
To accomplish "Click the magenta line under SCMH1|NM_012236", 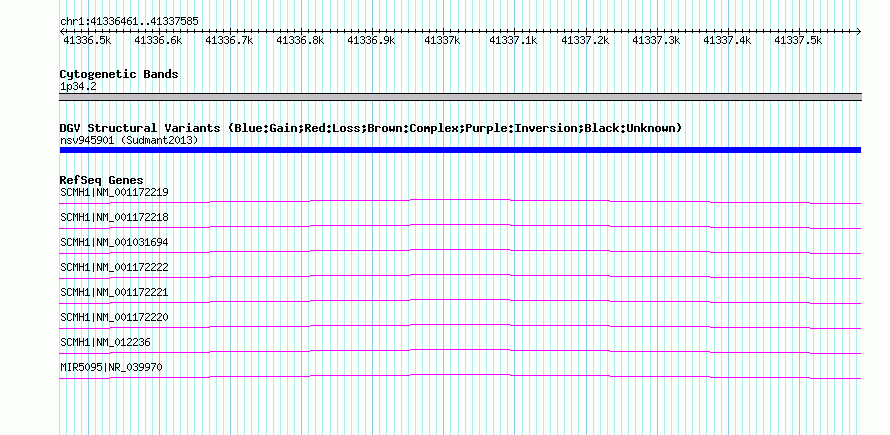I will (x=460, y=352).
